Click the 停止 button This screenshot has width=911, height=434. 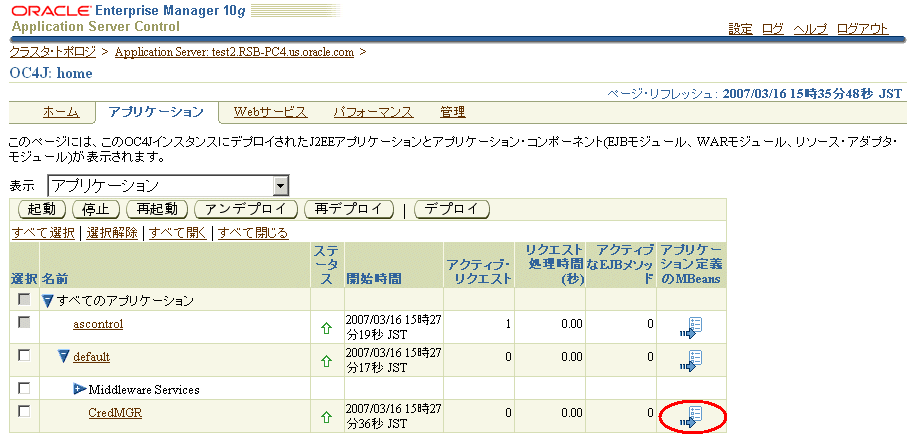tap(96, 209)
